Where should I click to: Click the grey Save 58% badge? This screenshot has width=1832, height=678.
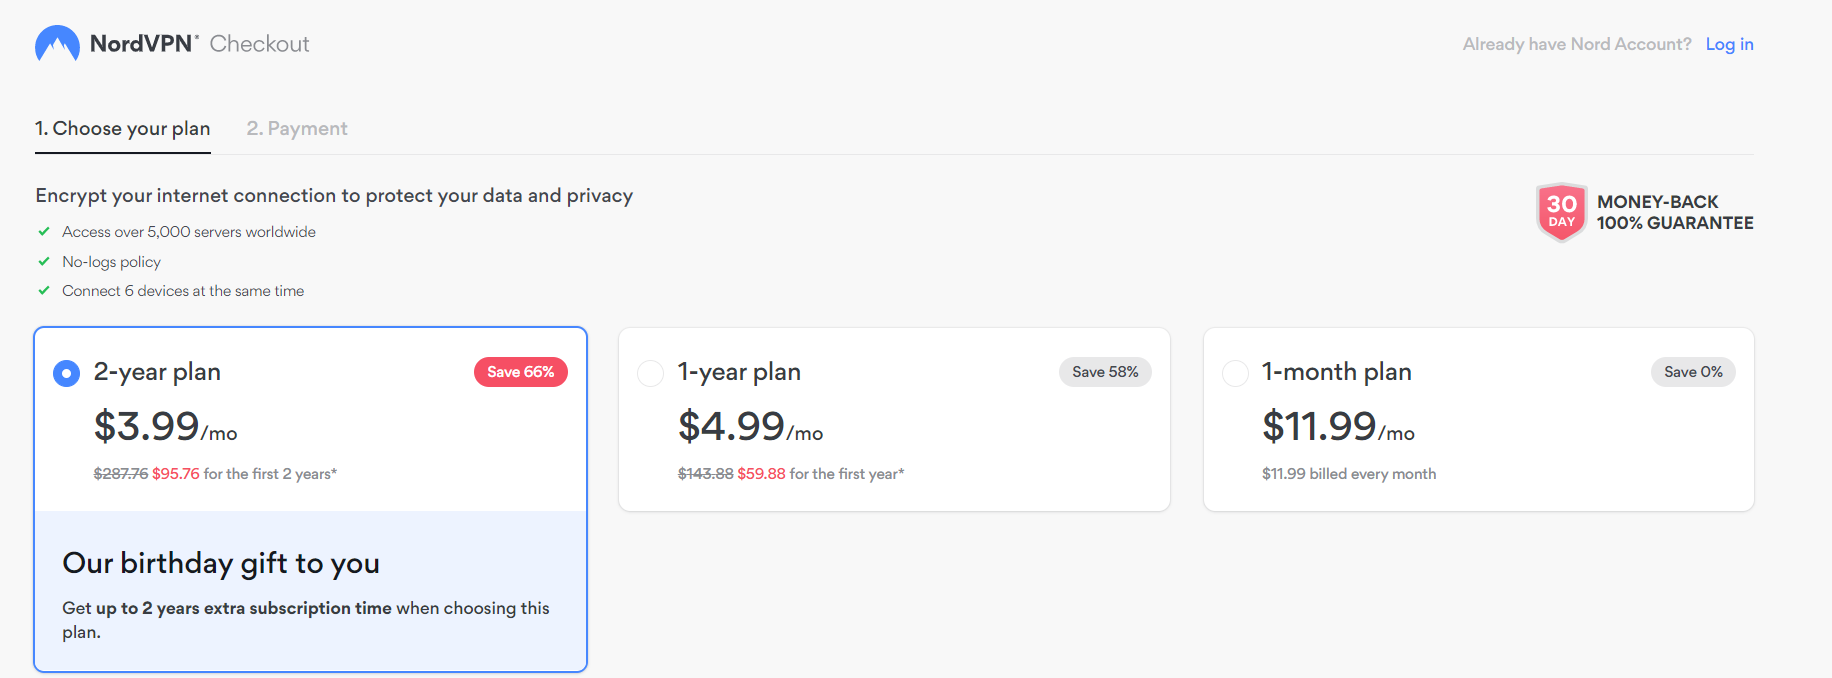(1105, 372)
